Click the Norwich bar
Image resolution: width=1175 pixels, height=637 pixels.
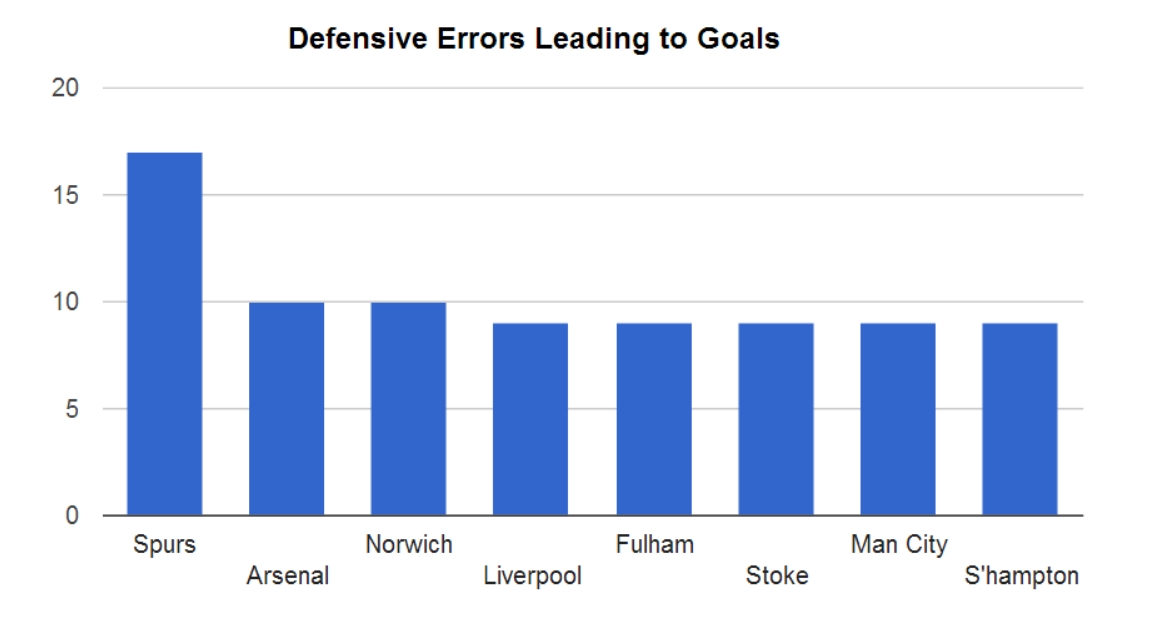408,409
